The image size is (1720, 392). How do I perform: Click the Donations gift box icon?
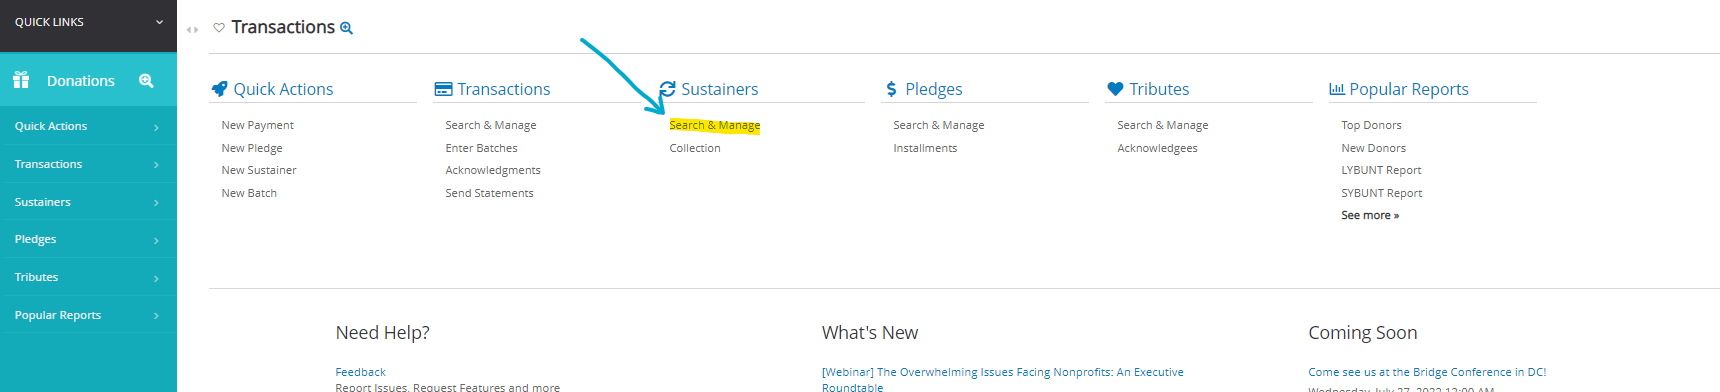pyautogui.click(x=21, y=80)
